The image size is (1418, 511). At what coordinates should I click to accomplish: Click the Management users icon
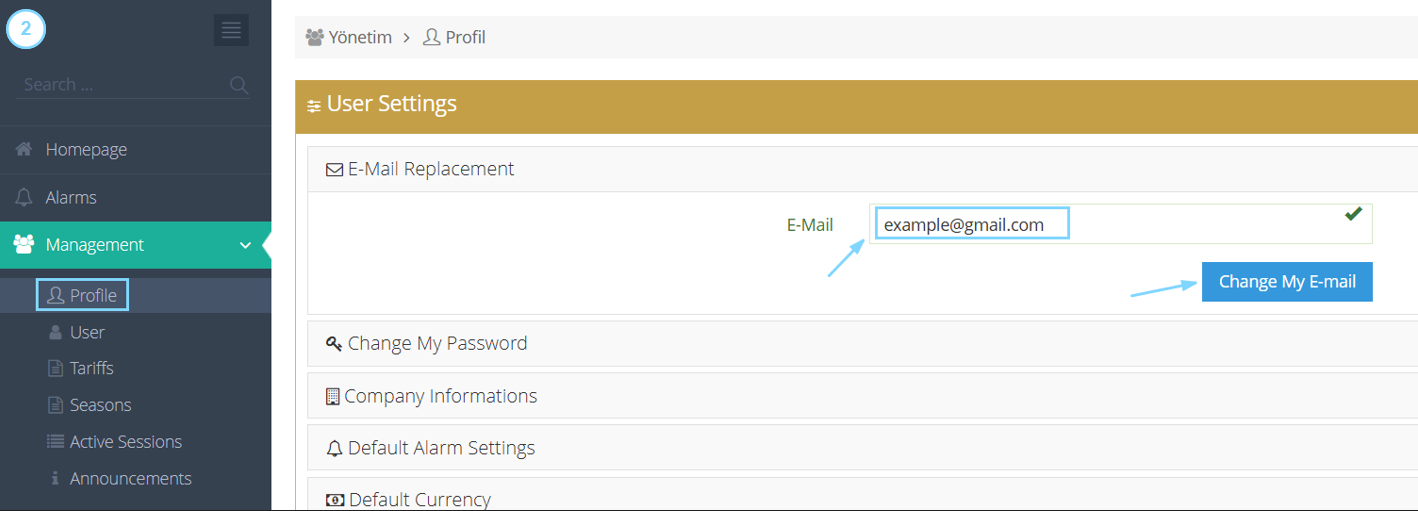24,245
